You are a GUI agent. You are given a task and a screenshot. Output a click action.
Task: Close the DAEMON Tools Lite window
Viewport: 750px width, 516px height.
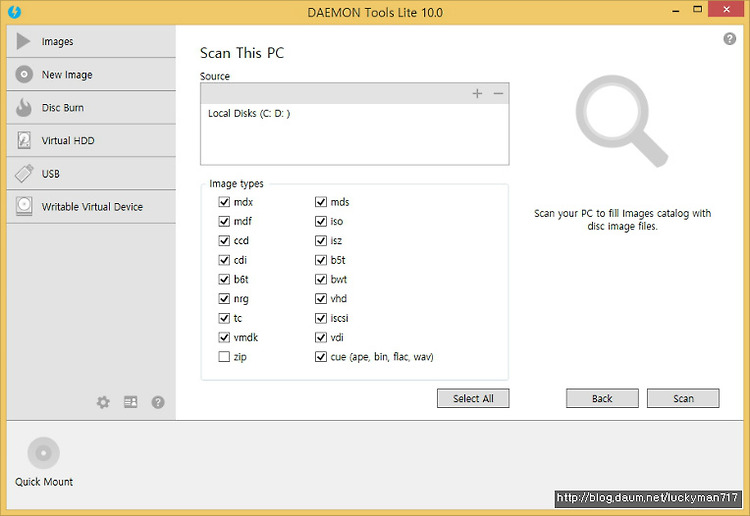726,9
